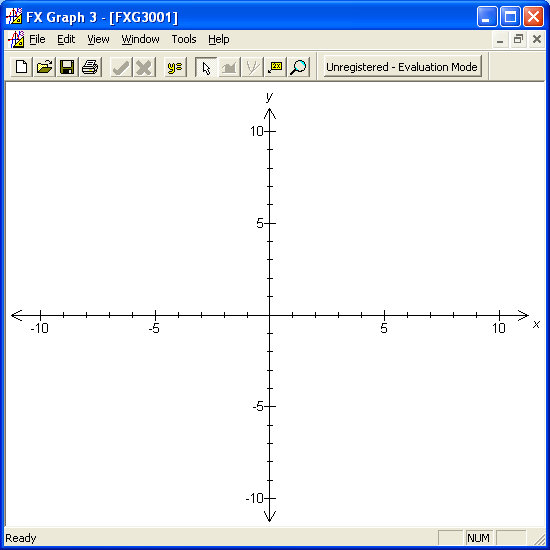The image size is (550, 550).
Task: Restore the FXG3001 child document window
Action: [518, 39]
